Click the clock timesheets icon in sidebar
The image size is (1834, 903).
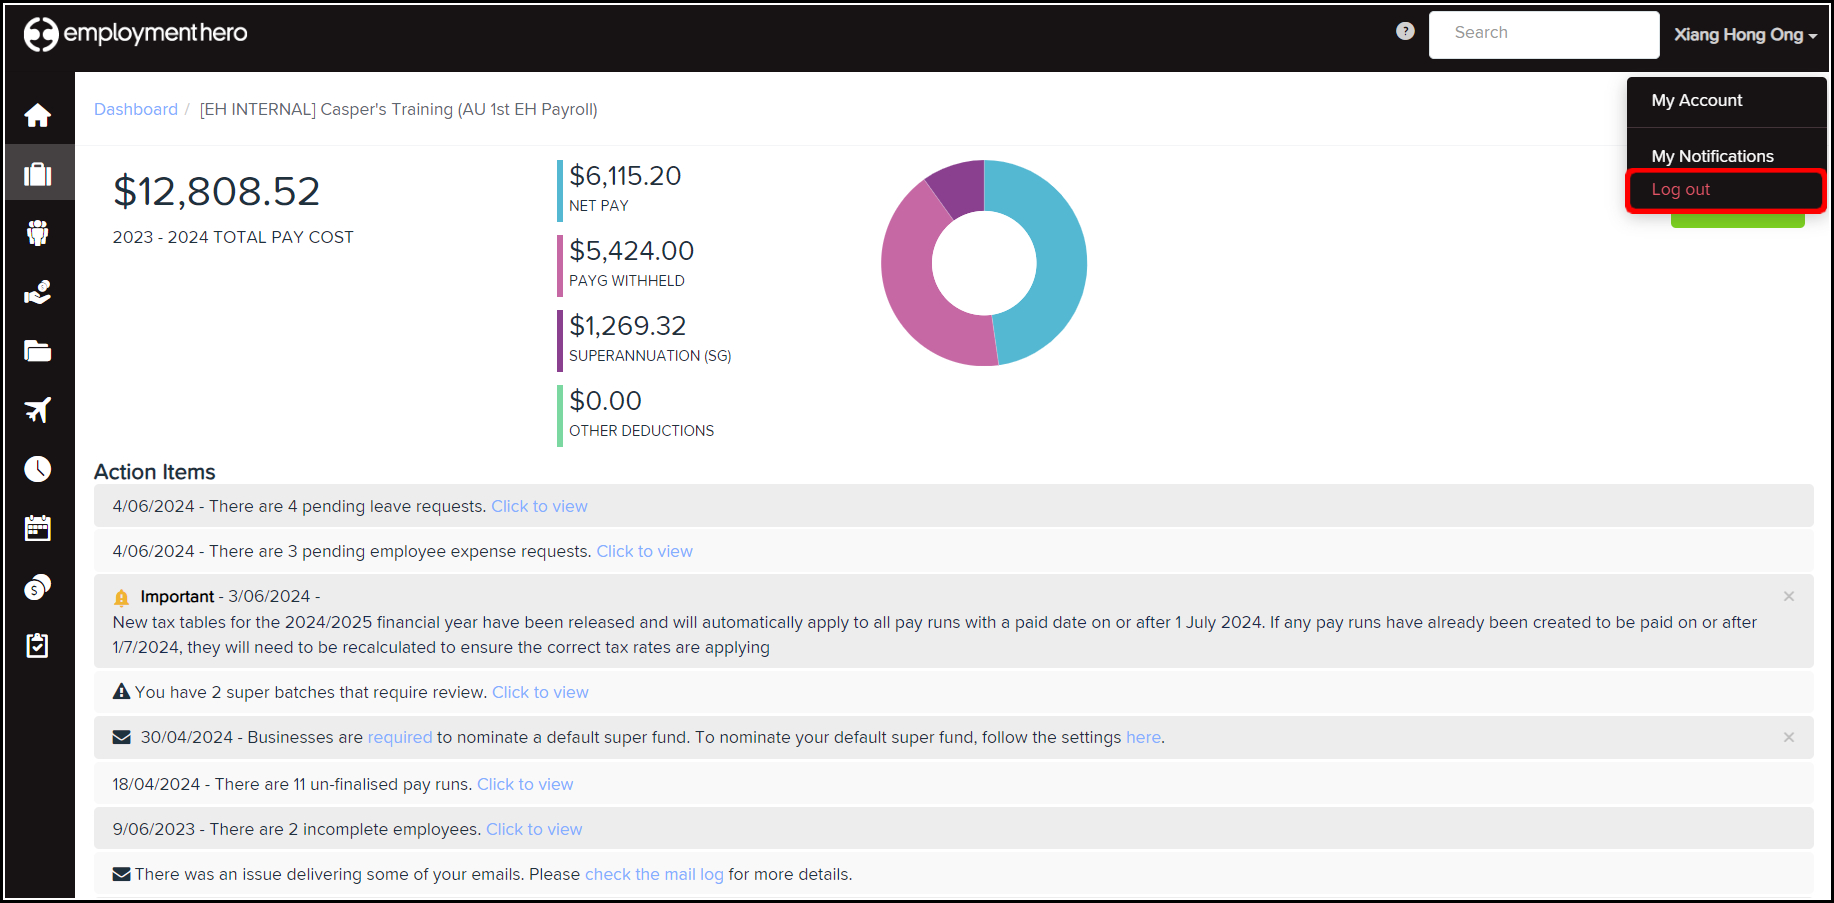tap(38, 469)
